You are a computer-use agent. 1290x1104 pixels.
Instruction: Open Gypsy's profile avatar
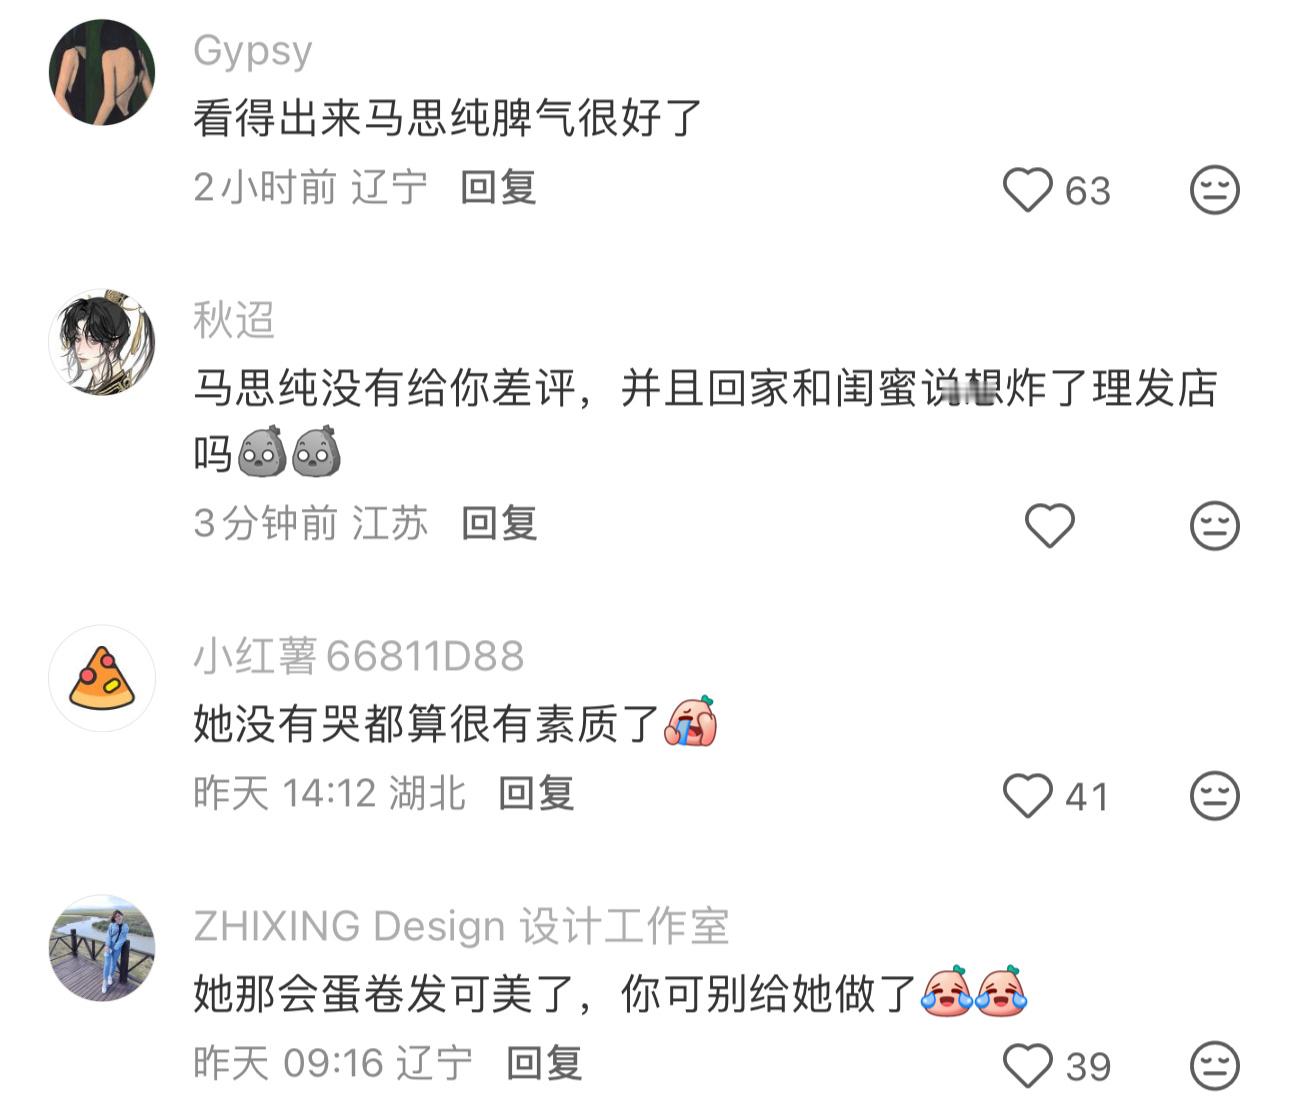click(102, 72)
